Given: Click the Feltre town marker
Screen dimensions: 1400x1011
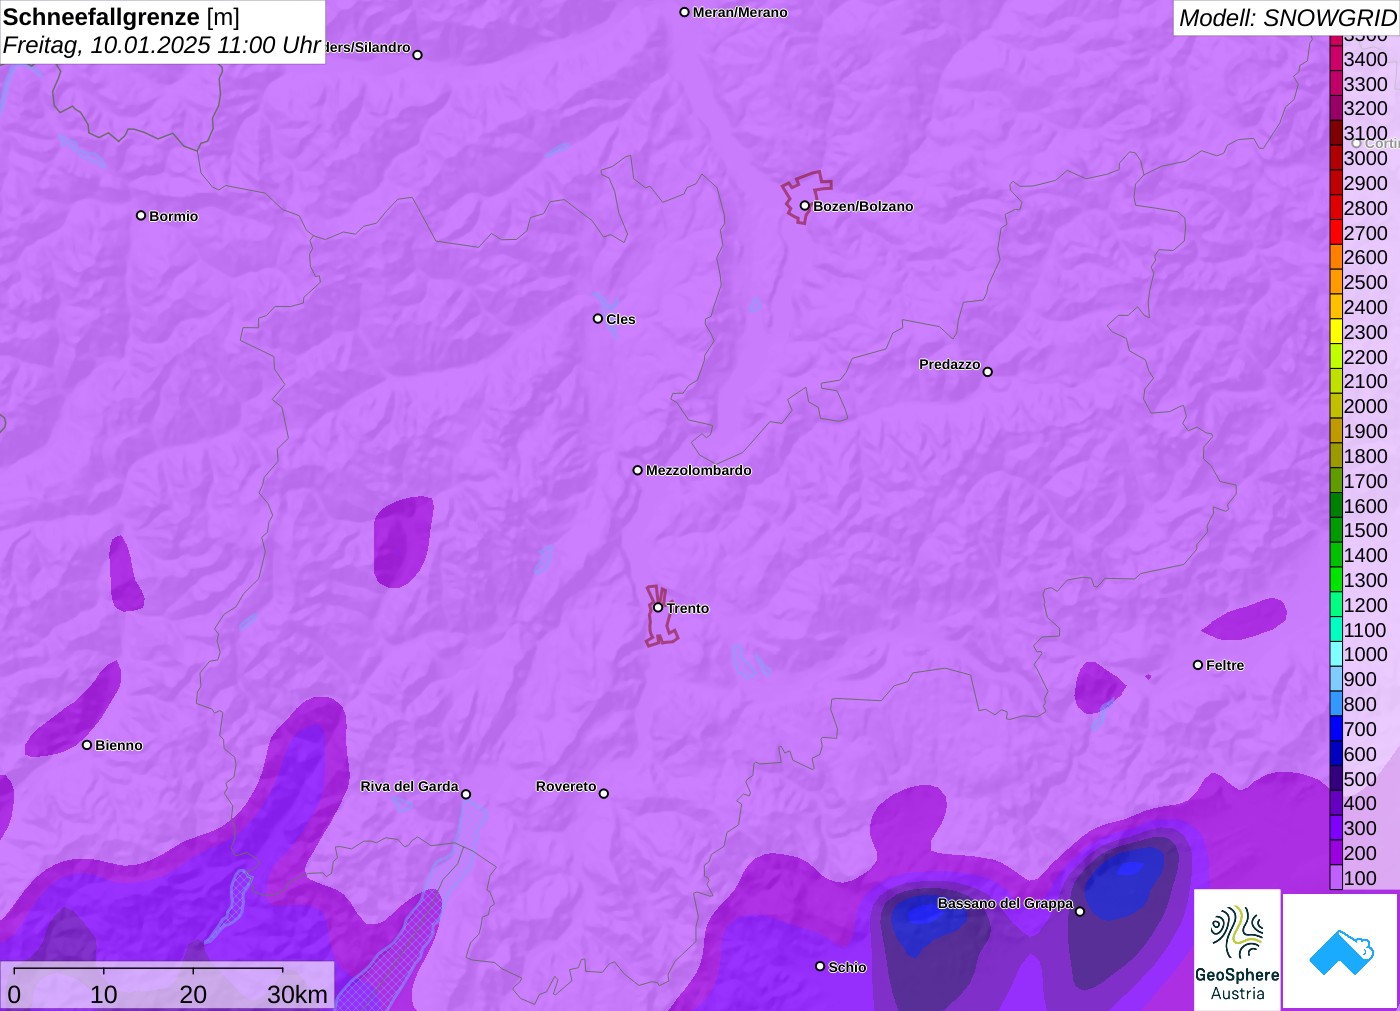Looking at the screenshot, I should pyautogui.click(x=1198, y=665).
